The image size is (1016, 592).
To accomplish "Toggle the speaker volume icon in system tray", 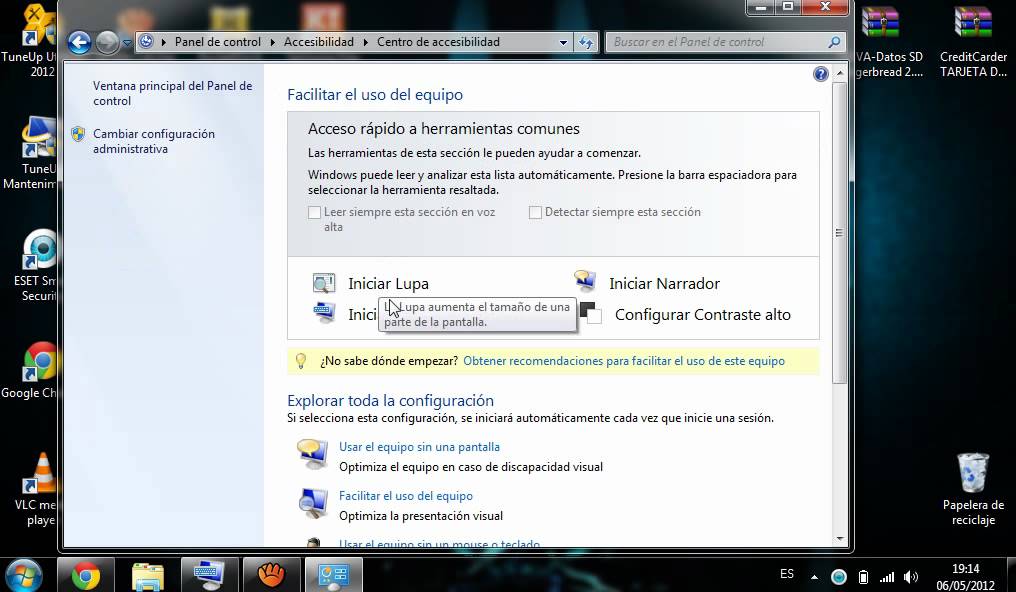I will tap(910, 576).
